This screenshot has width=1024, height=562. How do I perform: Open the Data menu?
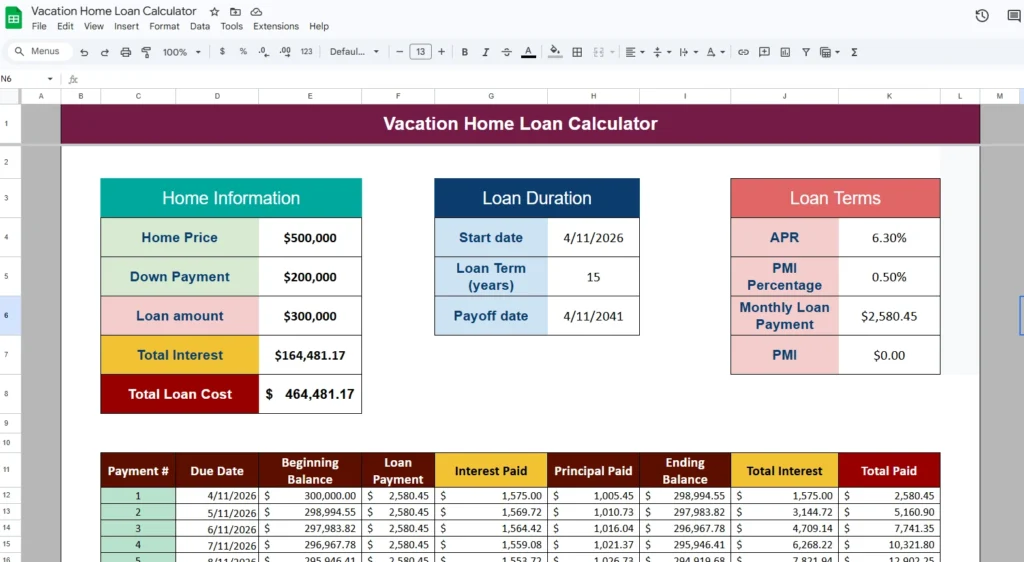coord(200,26)
